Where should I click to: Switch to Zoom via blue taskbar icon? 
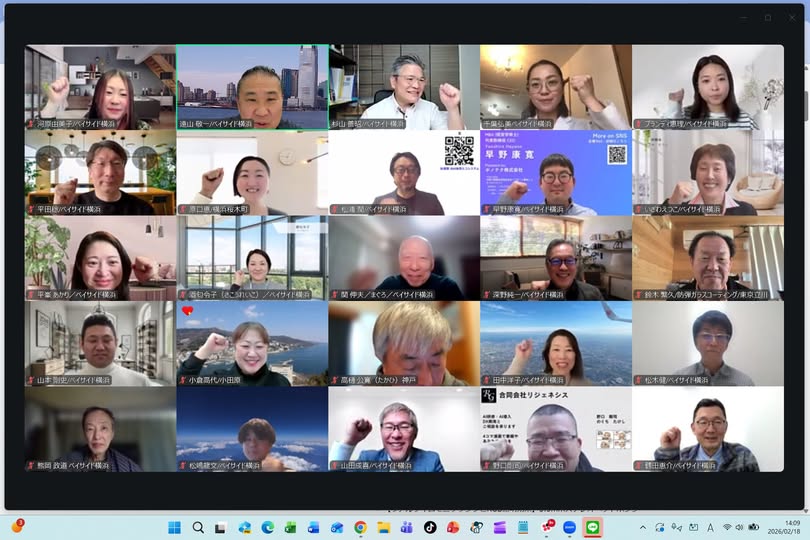569,527
